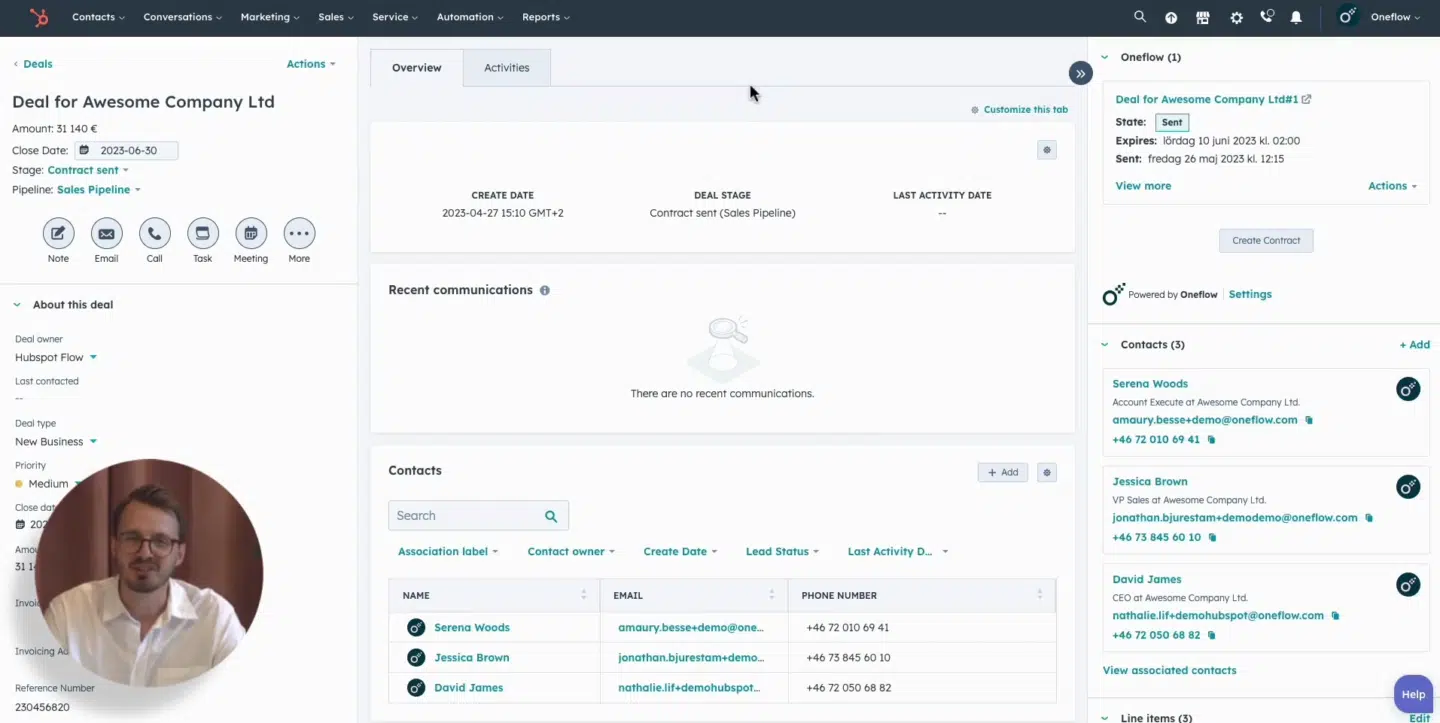The height and width of the screenshot is (723, 1440).
Task: Open the deal Actions dropdown on the left
Action: tap(311, 64)
